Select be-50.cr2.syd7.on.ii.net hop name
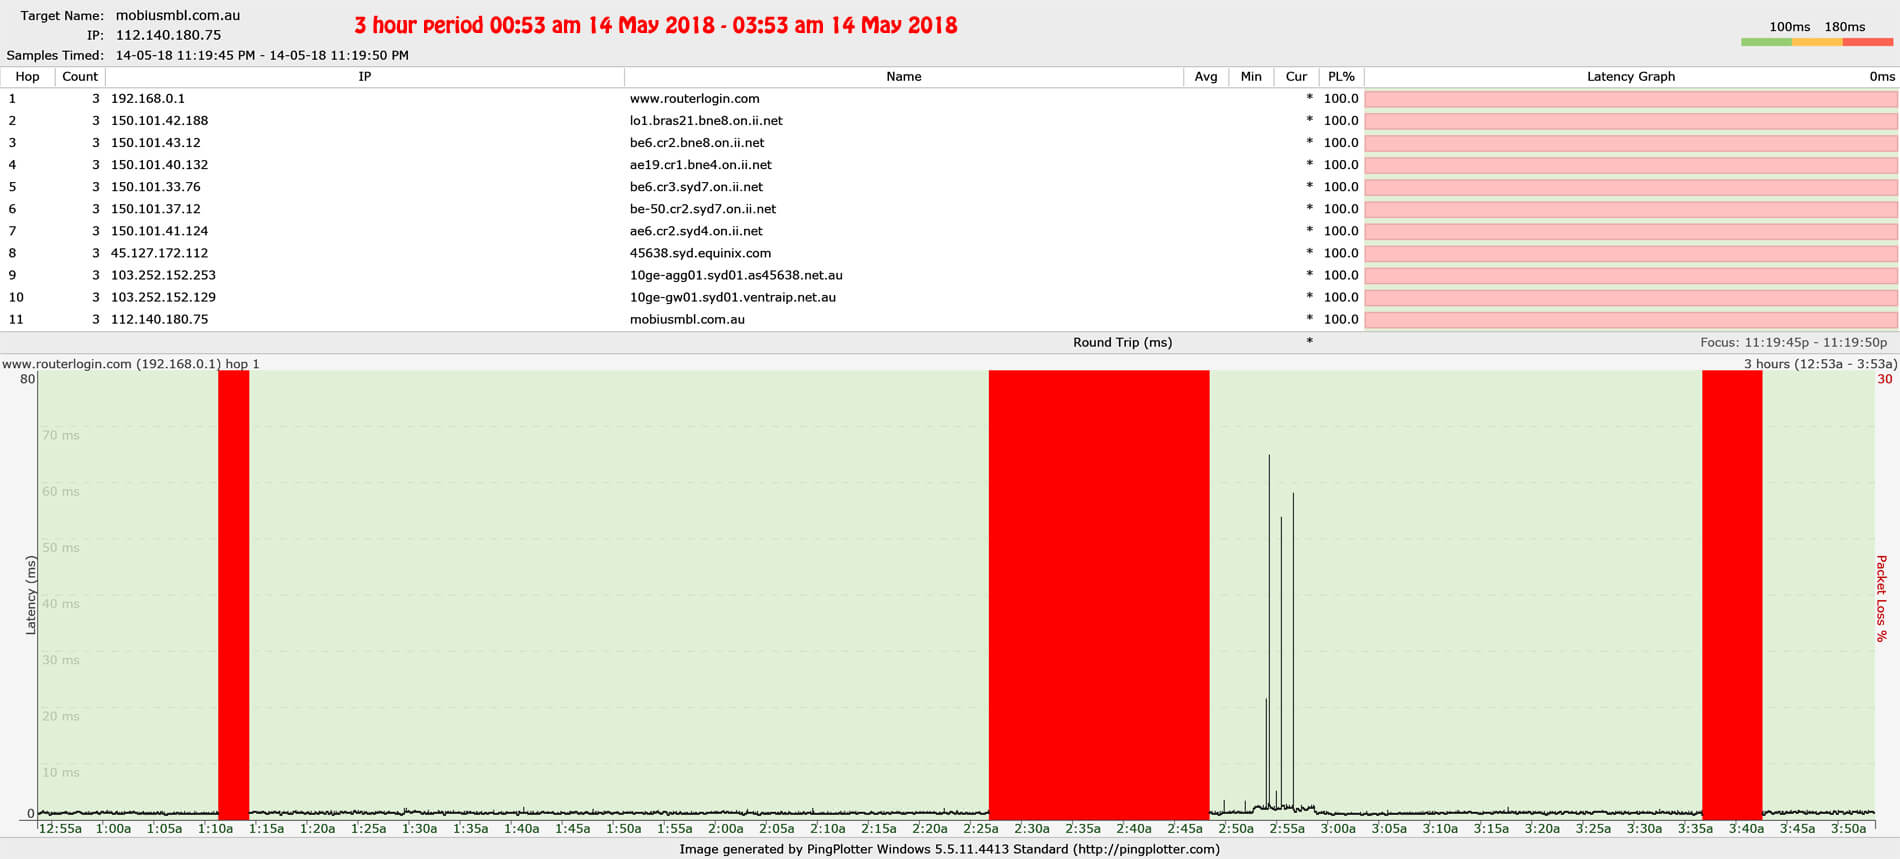Image resolution: width=1900 pixels, height=859 pixels. [x=703, y=209]
